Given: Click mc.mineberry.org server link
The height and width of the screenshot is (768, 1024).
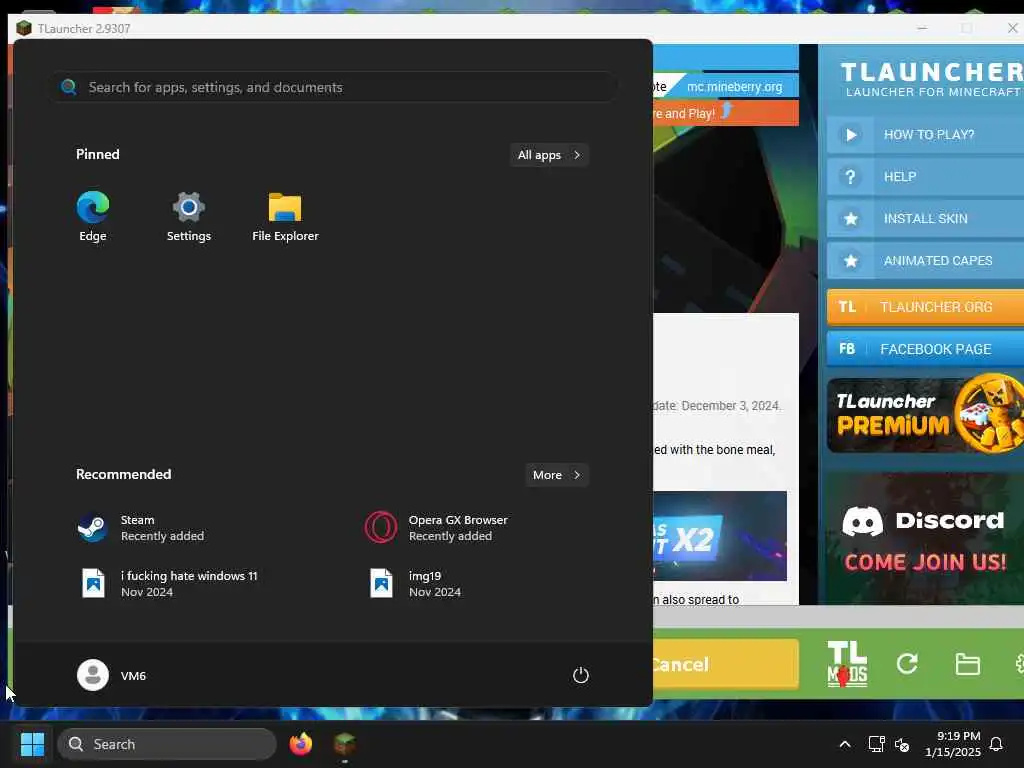Looking at the screenshot, I should click(734, 87).
